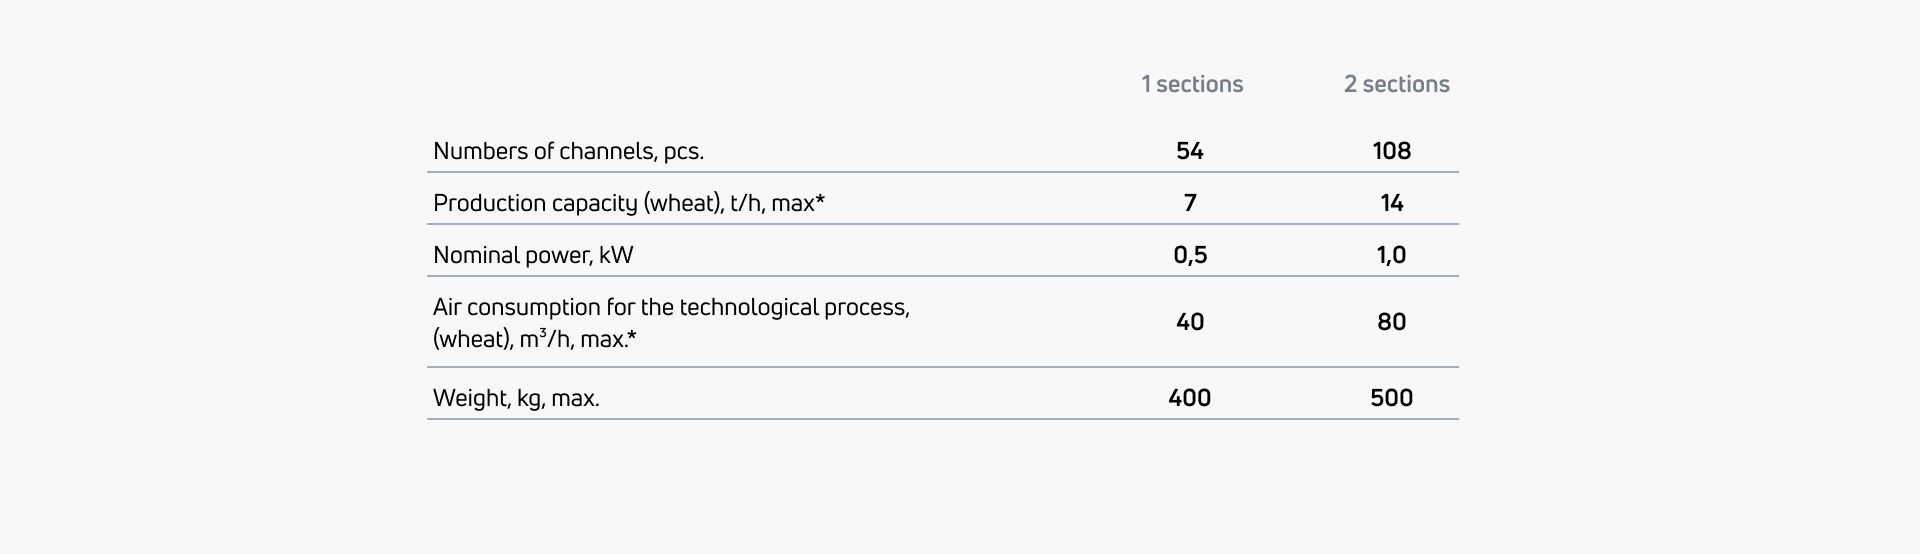This screenshot has width=1920, height=554.
Task: Click the asterisk after "t/h, max"
Action: [x=821, y=201]
